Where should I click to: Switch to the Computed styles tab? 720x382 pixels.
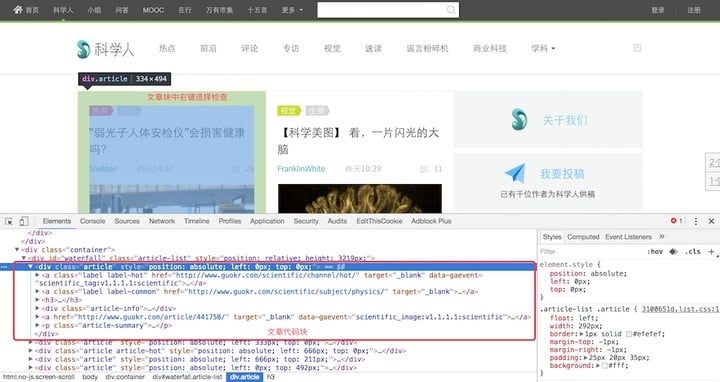tap(583, 237)
